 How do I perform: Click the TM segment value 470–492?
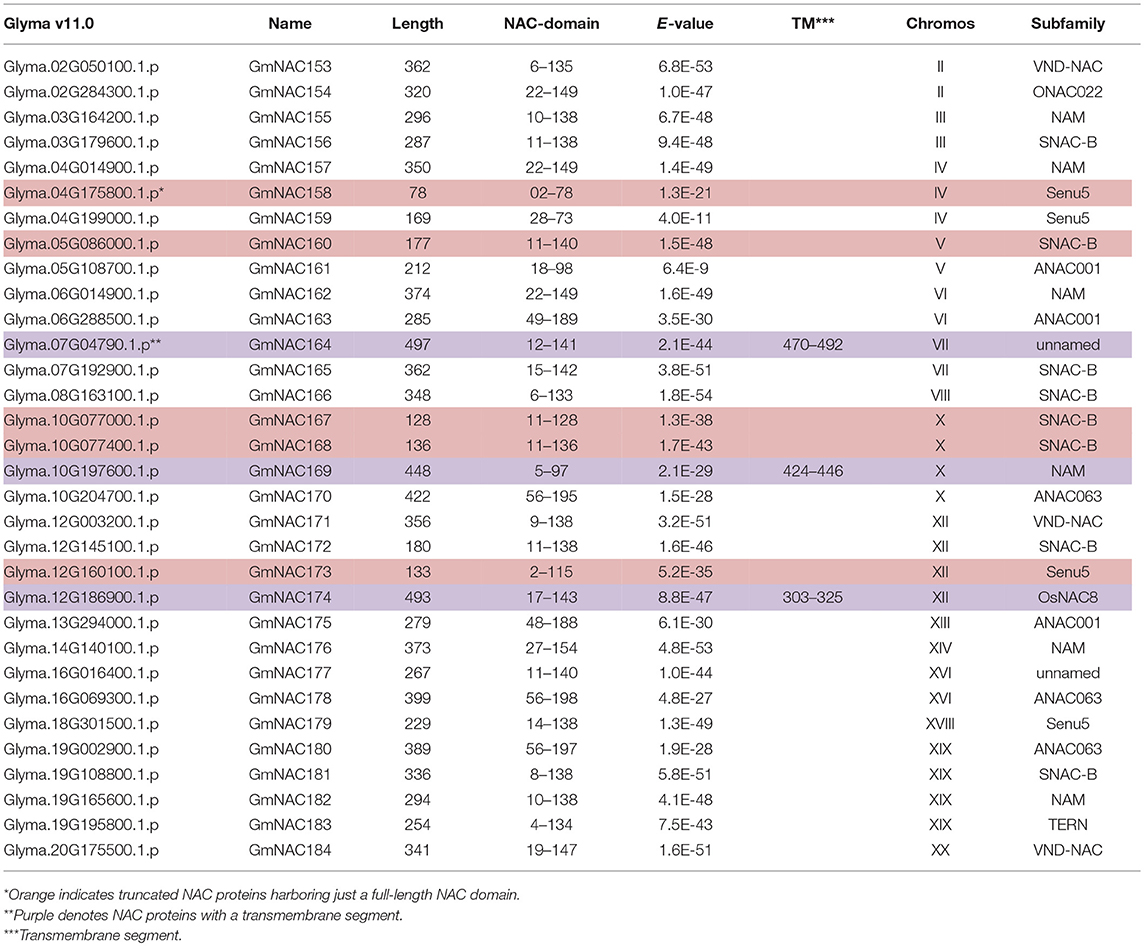pos(813,344)
